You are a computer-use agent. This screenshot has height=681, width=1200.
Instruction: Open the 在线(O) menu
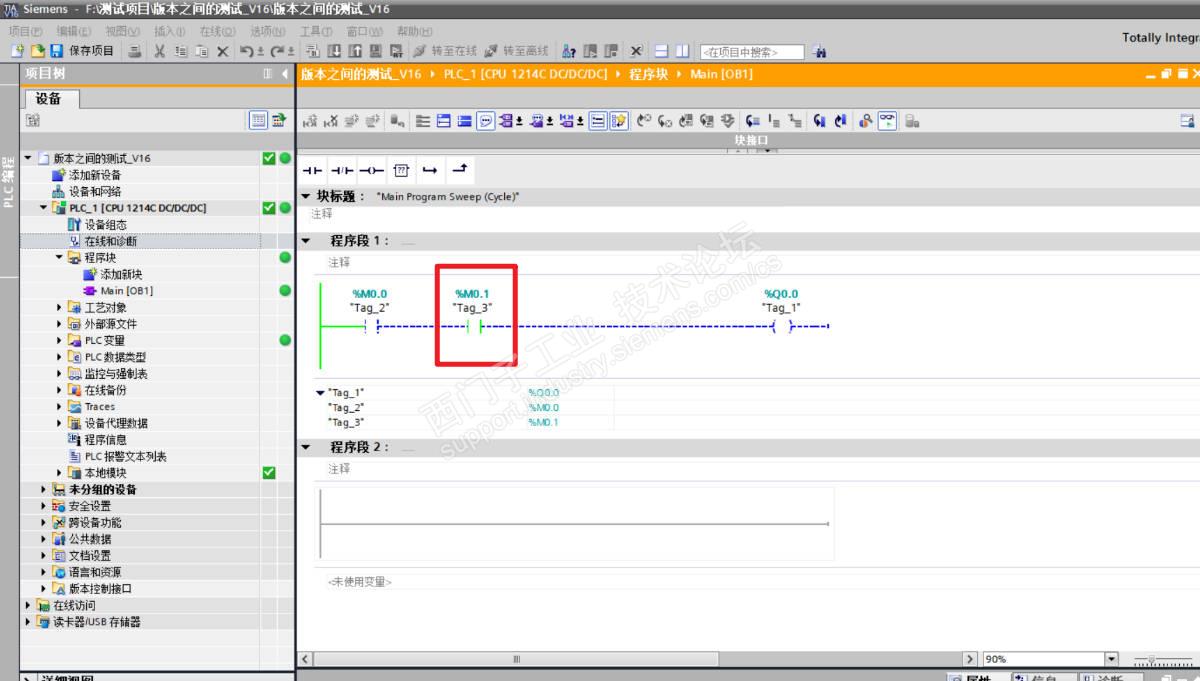click(x=217, y=31)
